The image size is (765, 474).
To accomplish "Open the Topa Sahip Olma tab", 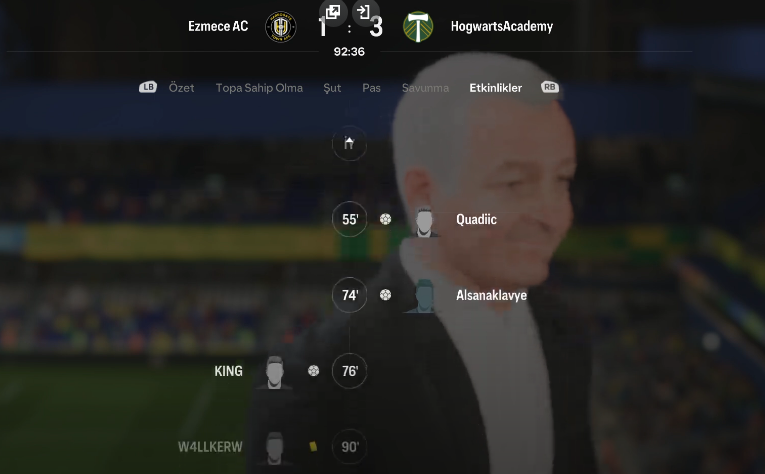I will (259, 88).
